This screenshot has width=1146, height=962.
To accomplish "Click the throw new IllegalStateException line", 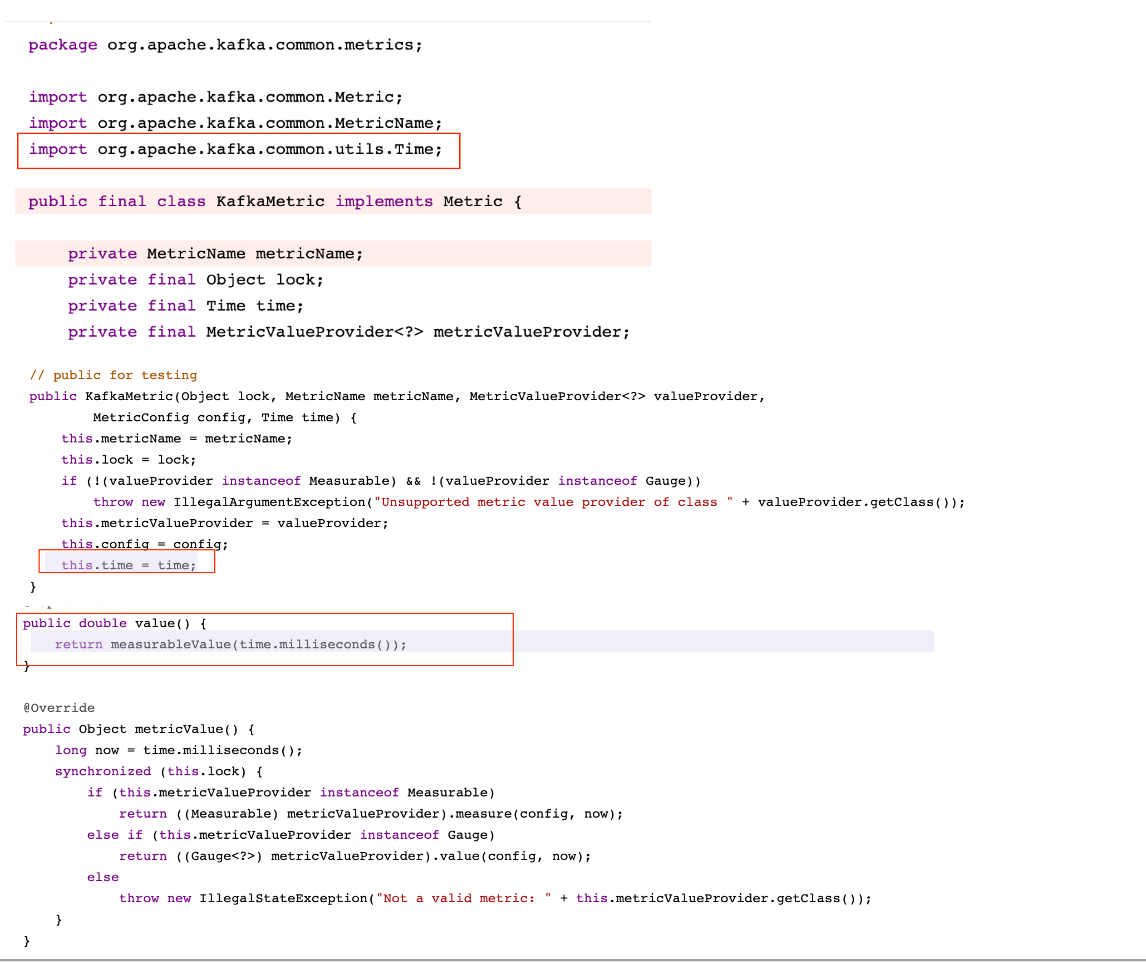I will [x=496, y=898].
